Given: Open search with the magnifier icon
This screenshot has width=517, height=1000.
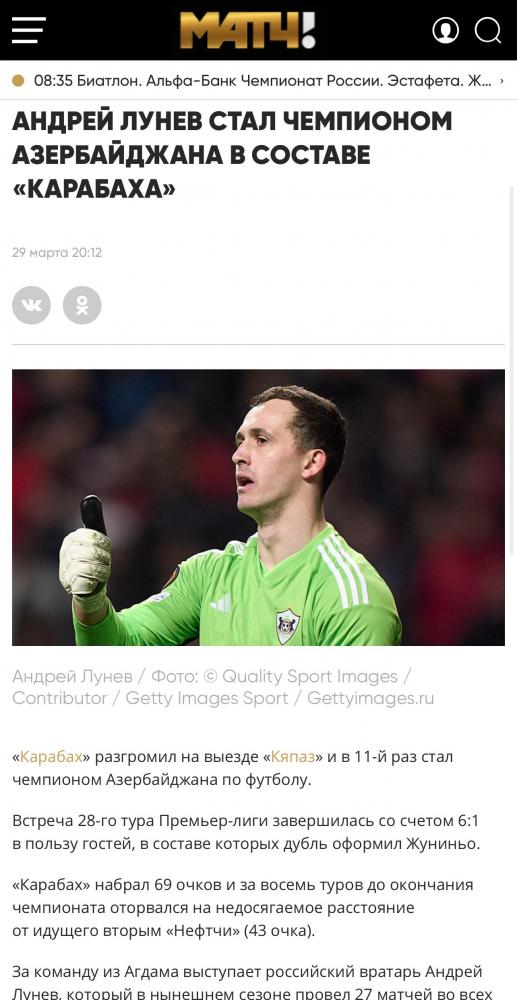Looking at the screenshot, I should [x=488, y=30].
